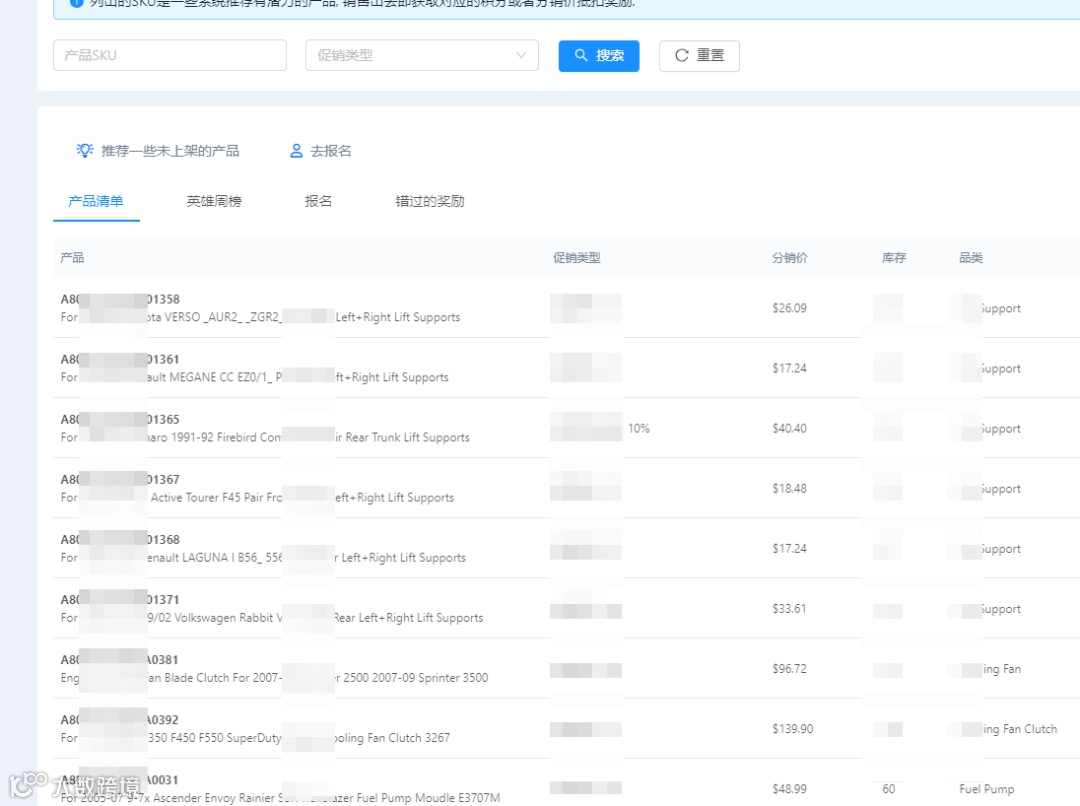The height and width of the screenshot is (806, 1080).
Task: Click the MEGANE CC product description
Action: (255, 378)
